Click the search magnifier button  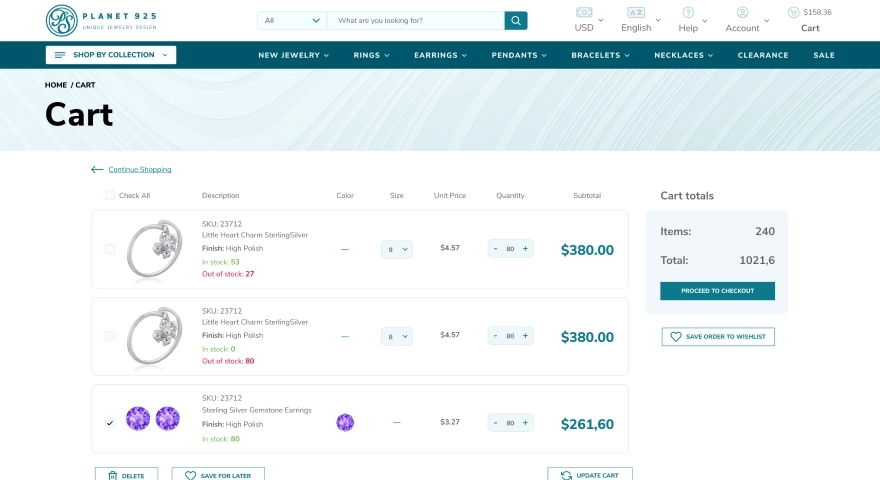[x=515, y=20]
